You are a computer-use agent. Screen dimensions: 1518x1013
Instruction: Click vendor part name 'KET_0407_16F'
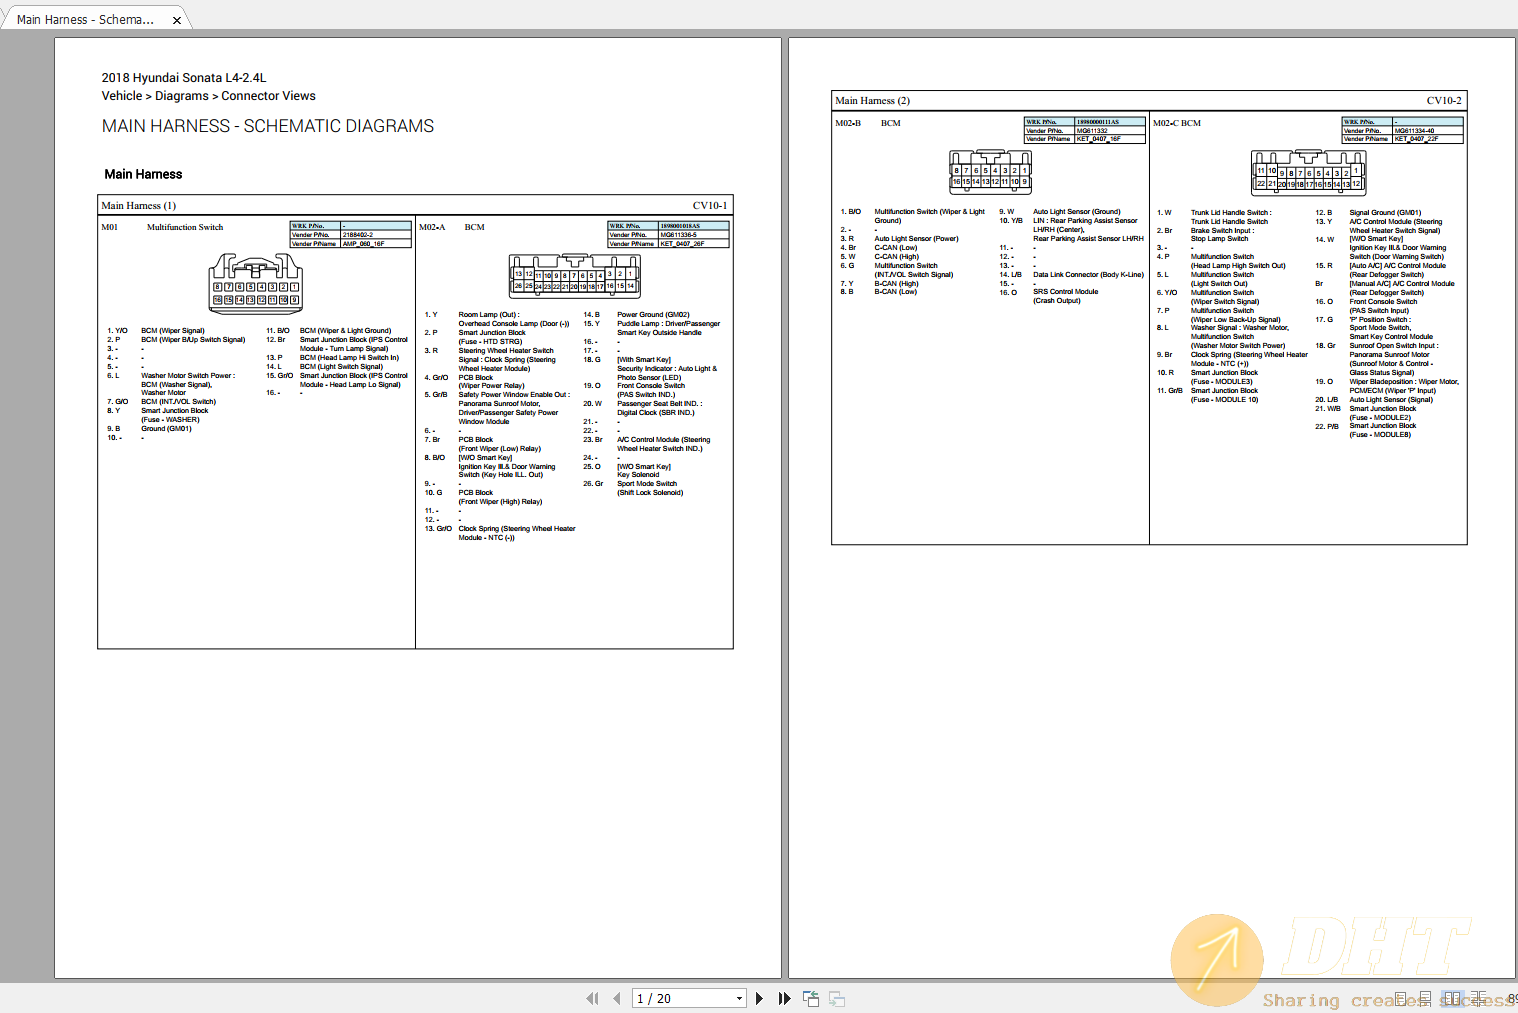point(1098,139)
